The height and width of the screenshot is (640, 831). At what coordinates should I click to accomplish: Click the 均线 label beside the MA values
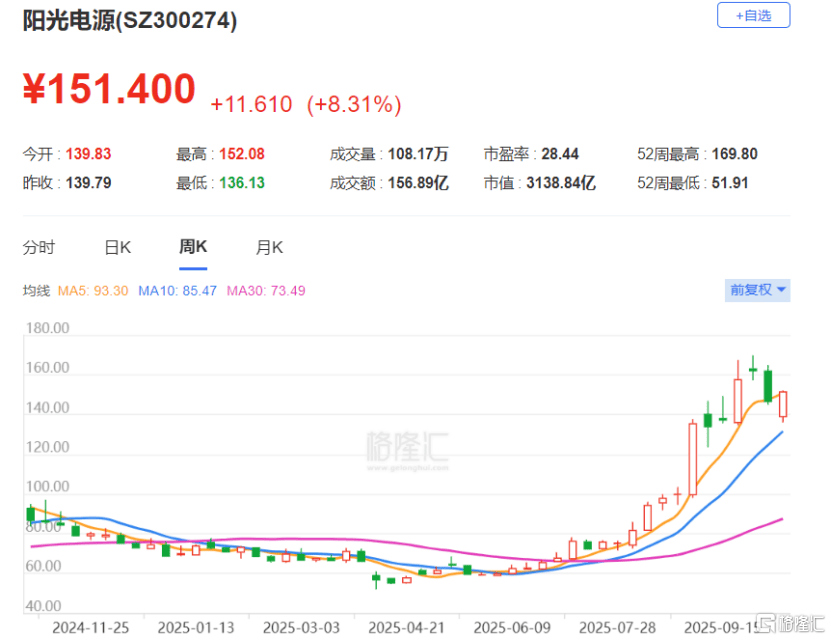click(36, 291)
